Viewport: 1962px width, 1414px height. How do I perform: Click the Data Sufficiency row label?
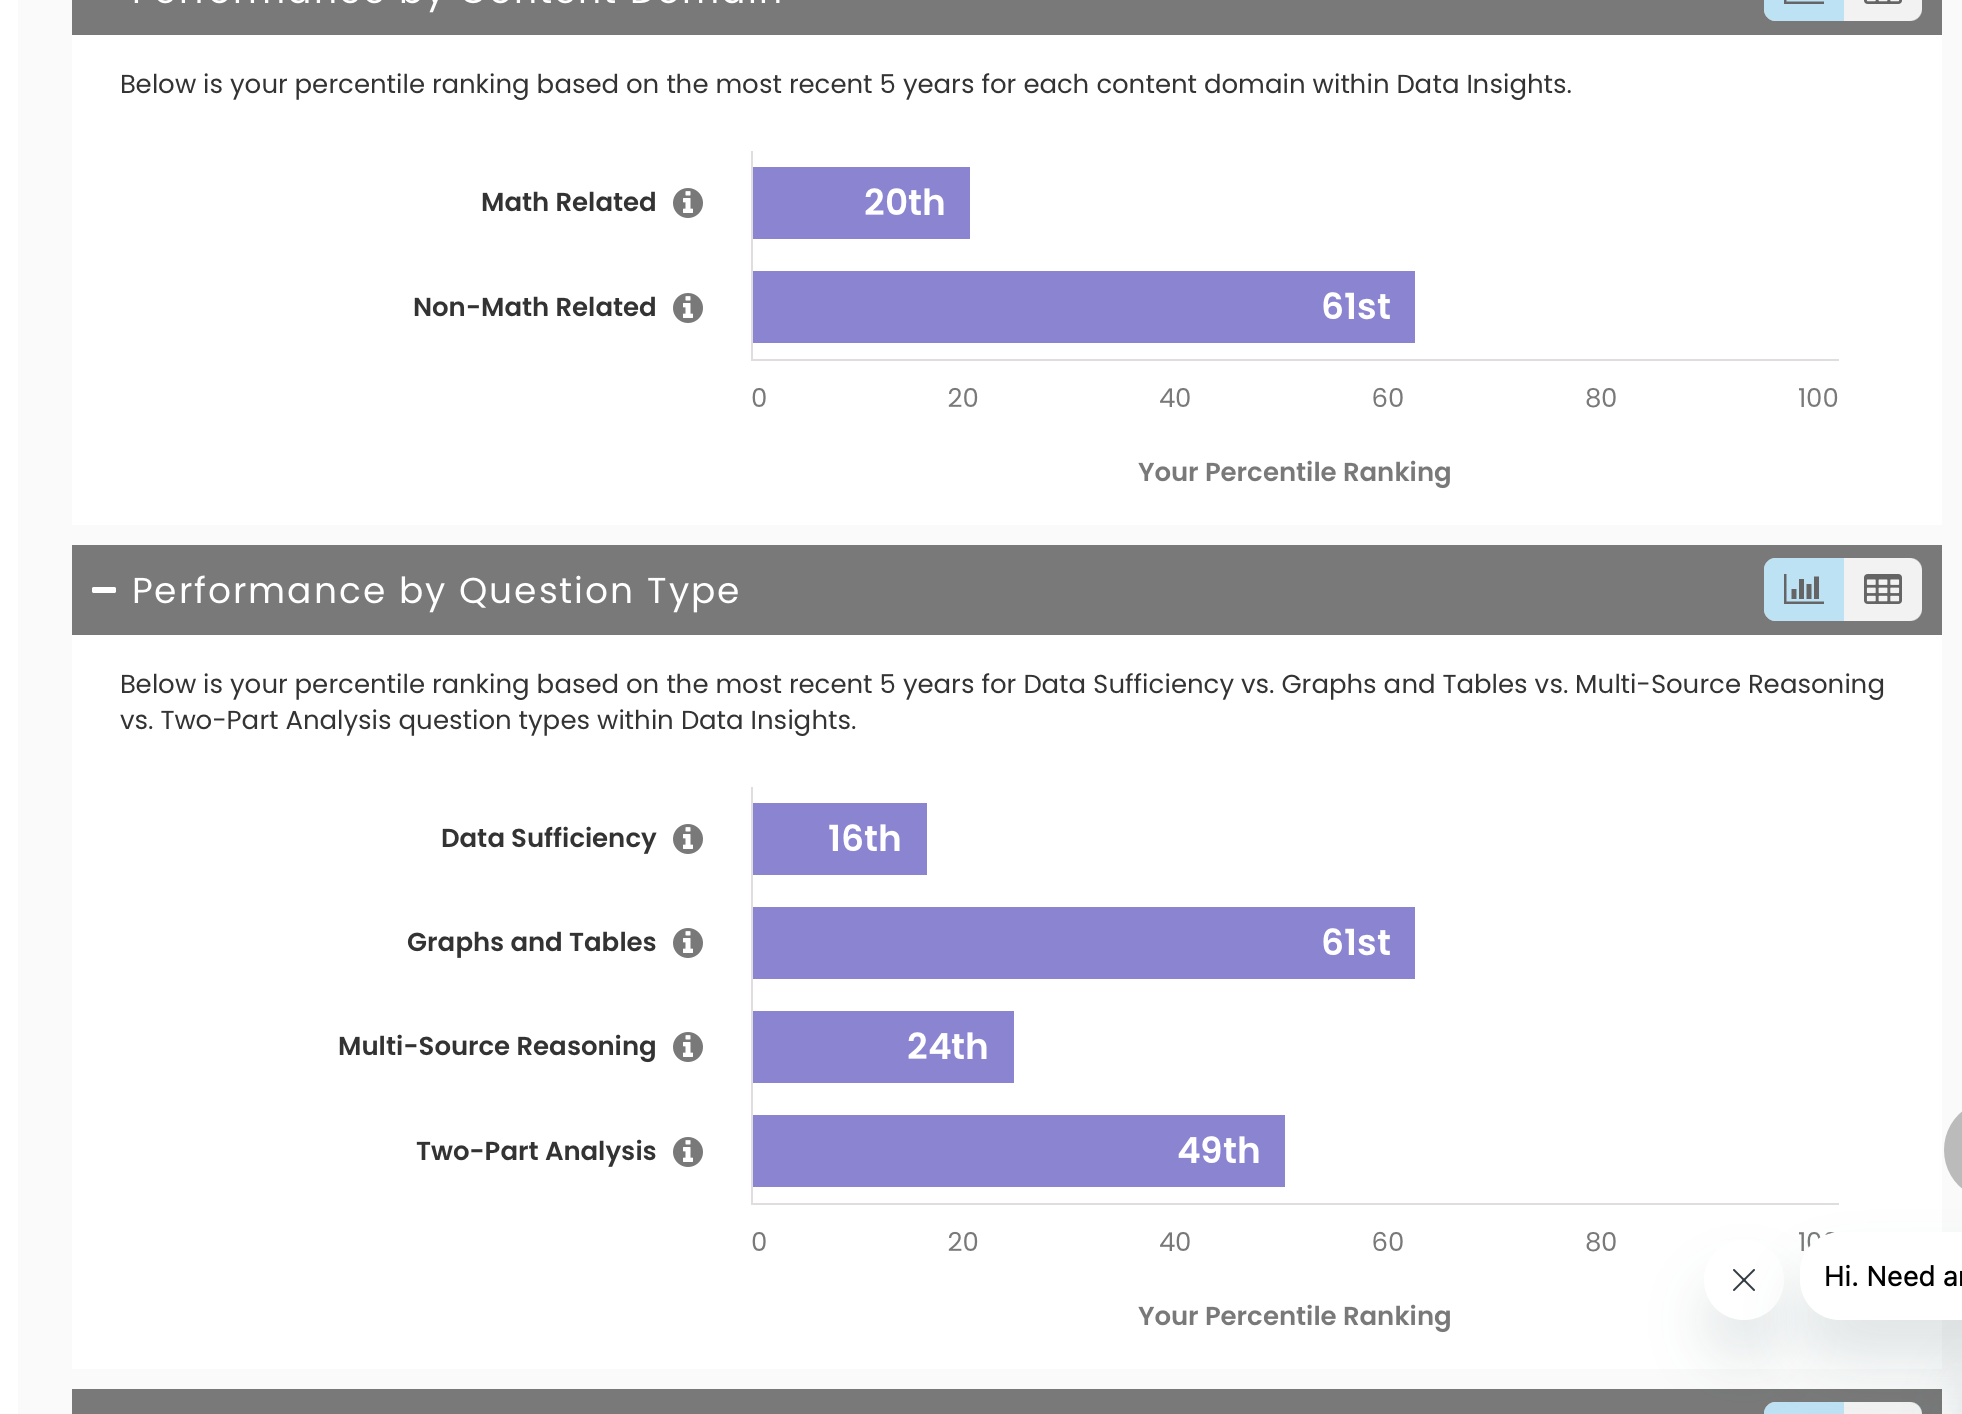coord(548,839)
